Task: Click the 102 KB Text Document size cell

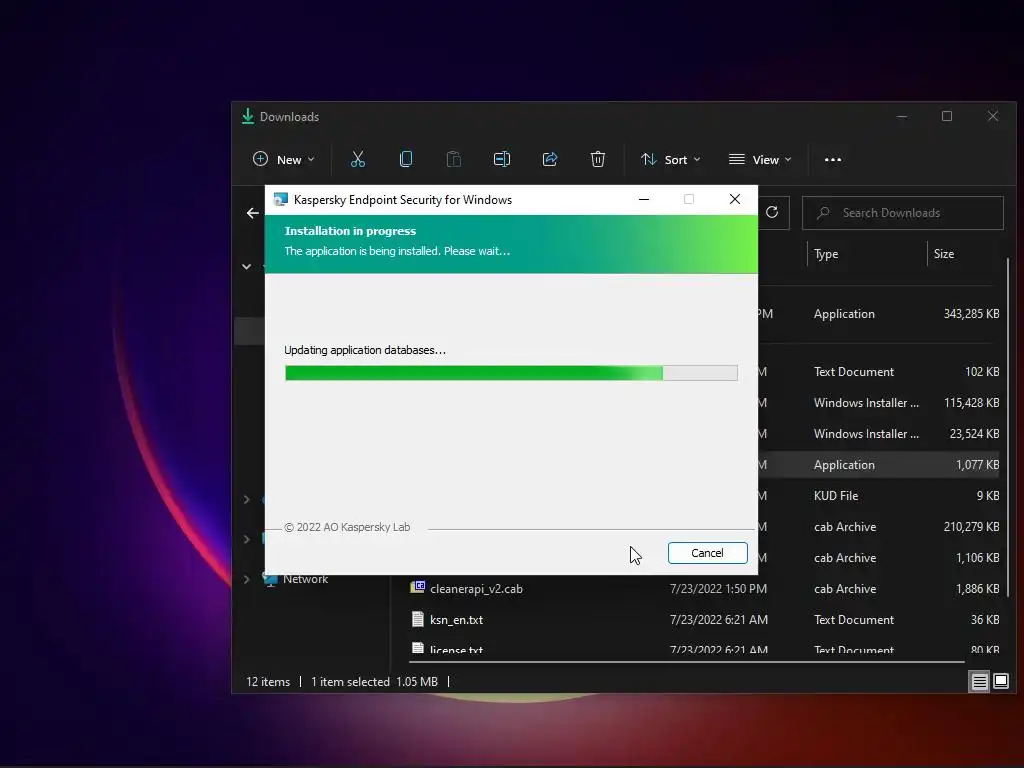Action: point(982,372)
